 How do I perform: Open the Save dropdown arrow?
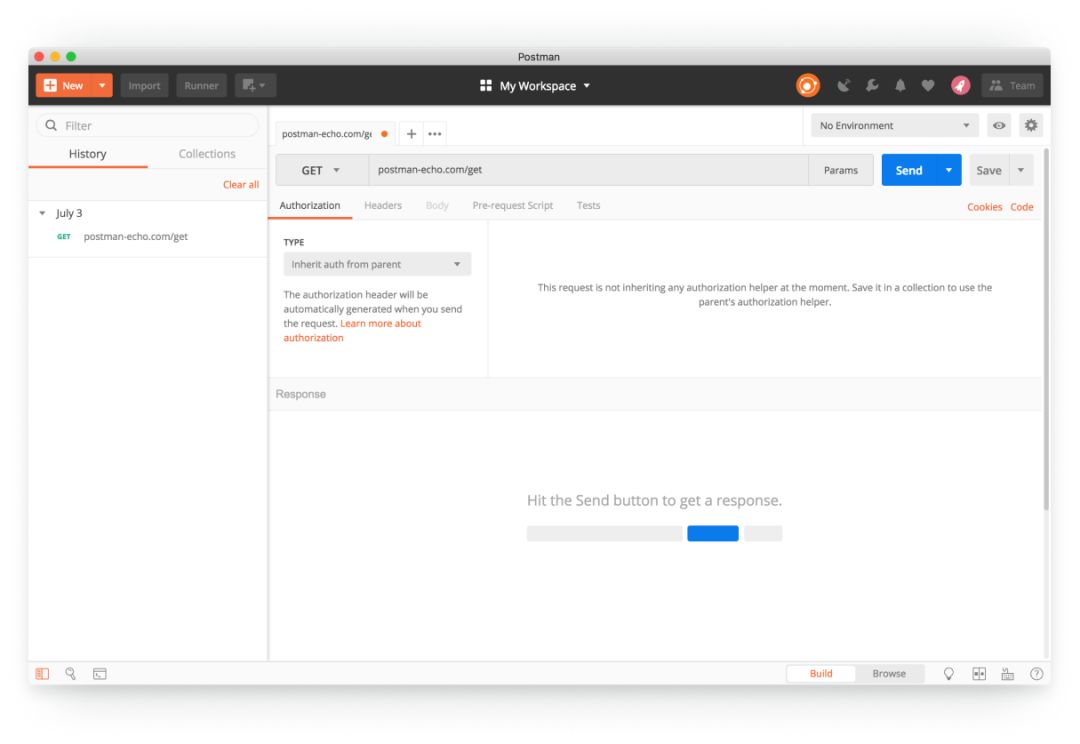coord(1021,170)
